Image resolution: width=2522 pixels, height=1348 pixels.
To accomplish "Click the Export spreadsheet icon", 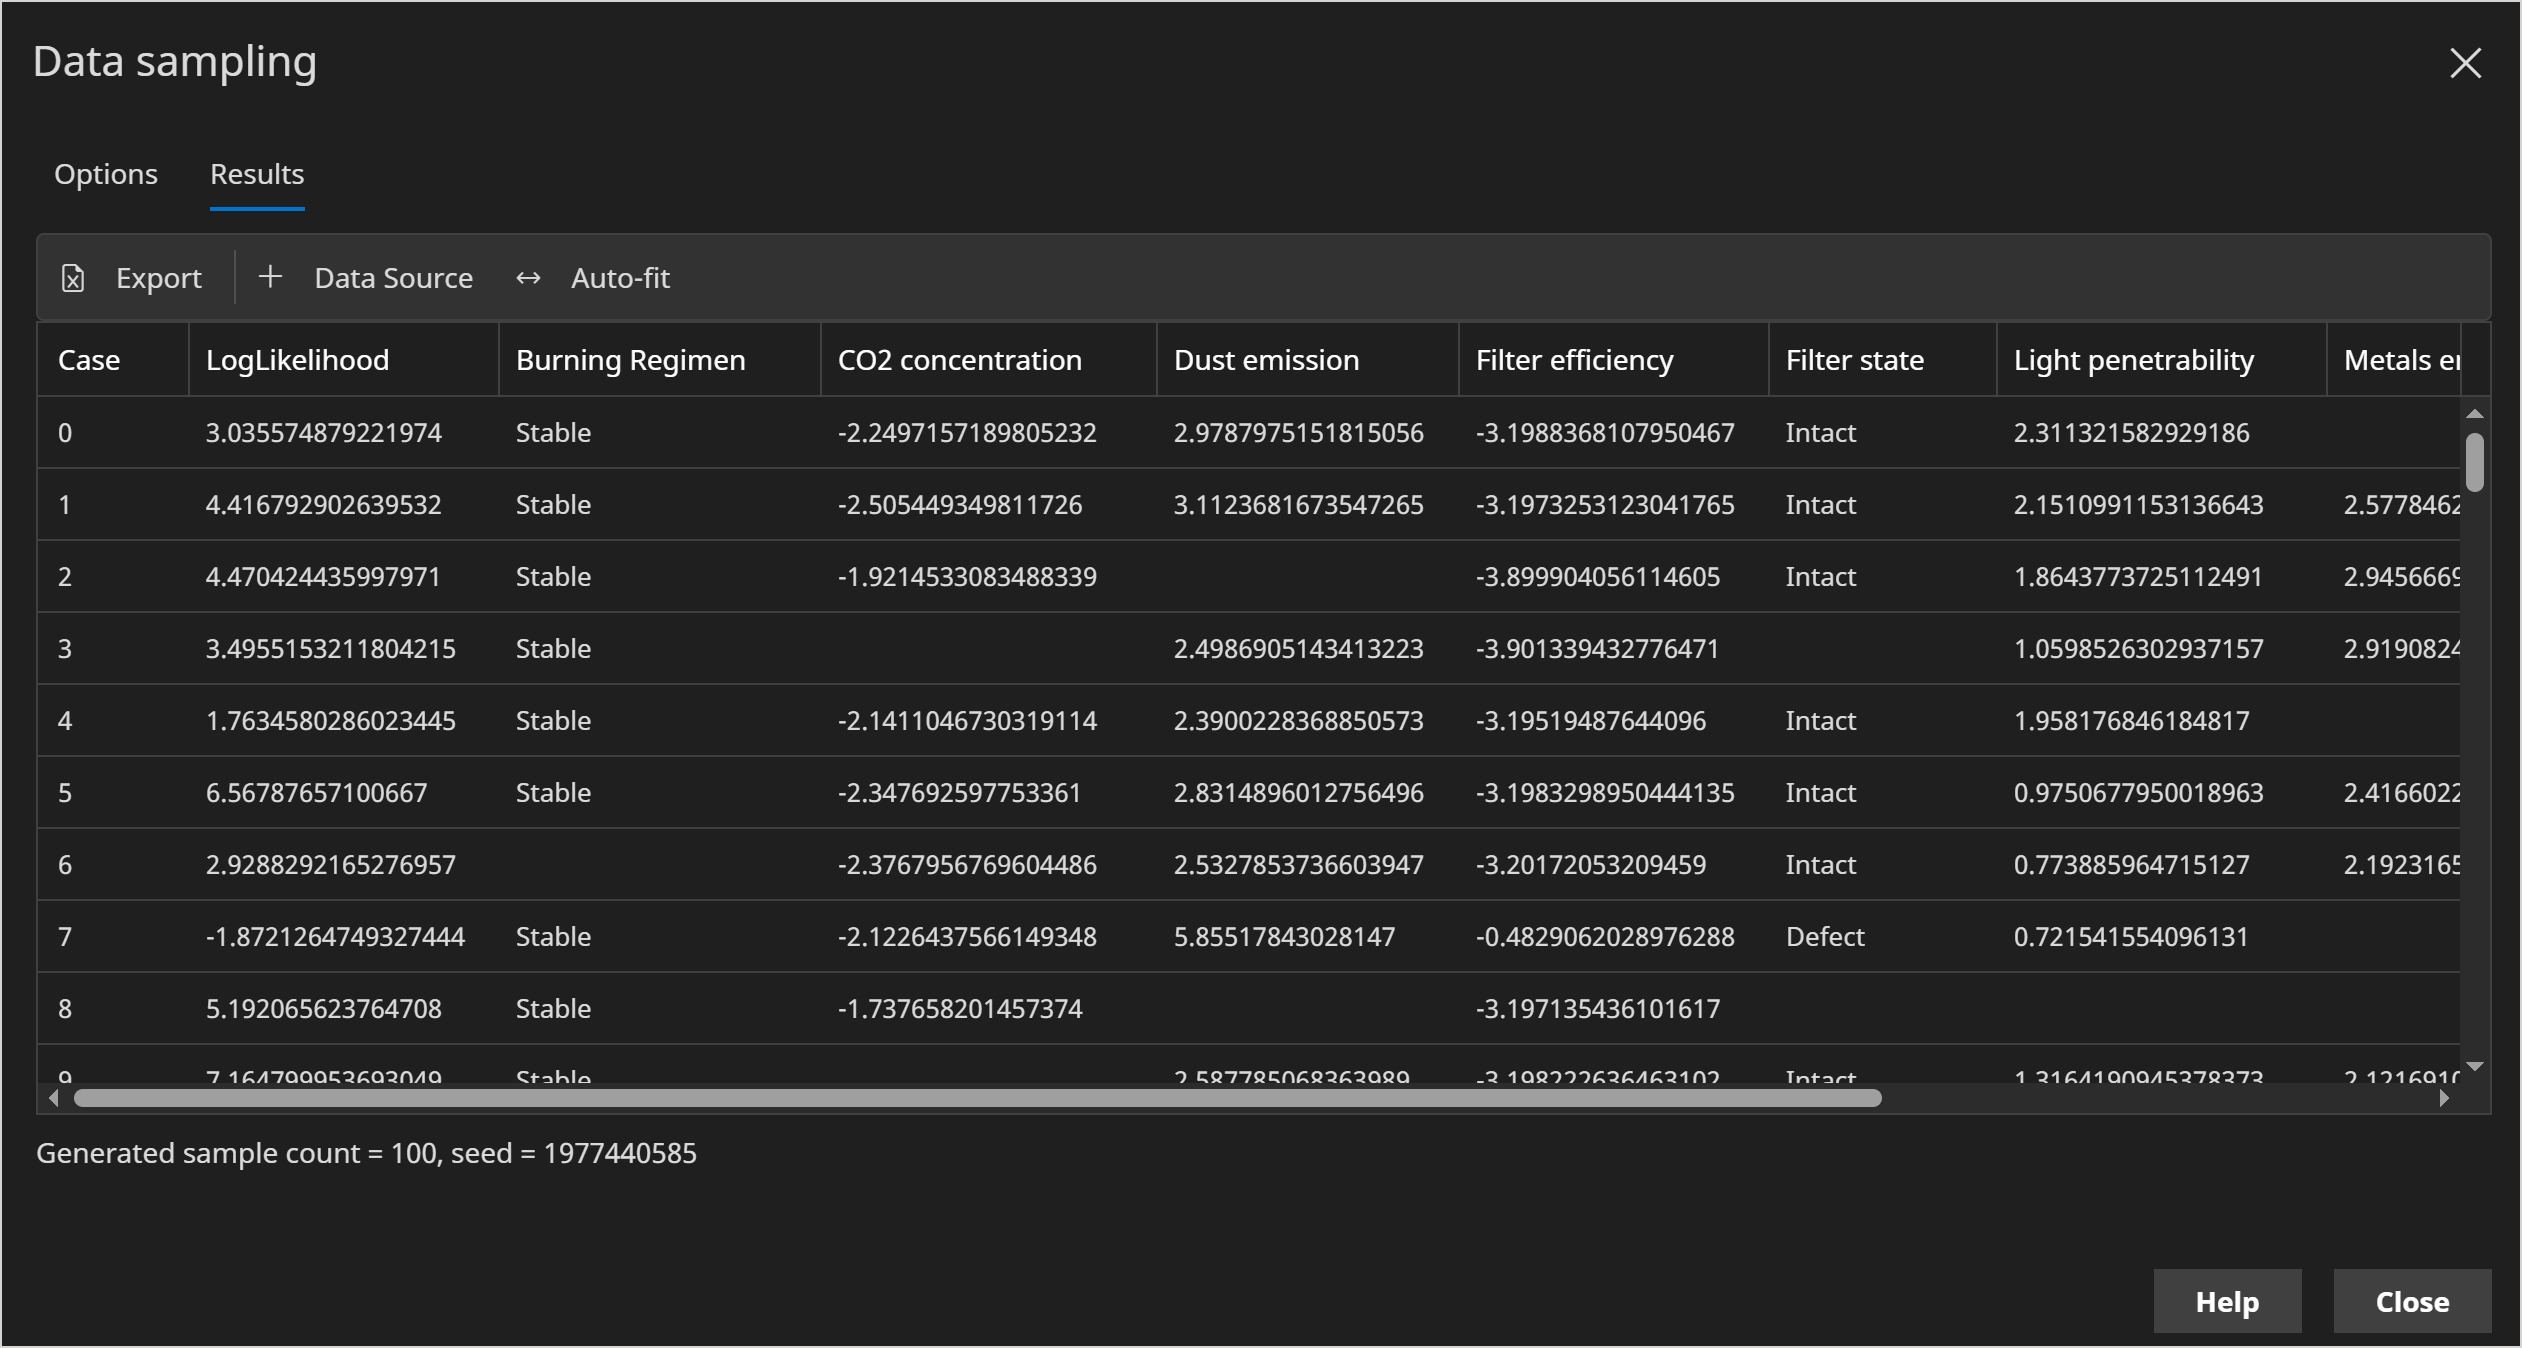I will [73, 278].
